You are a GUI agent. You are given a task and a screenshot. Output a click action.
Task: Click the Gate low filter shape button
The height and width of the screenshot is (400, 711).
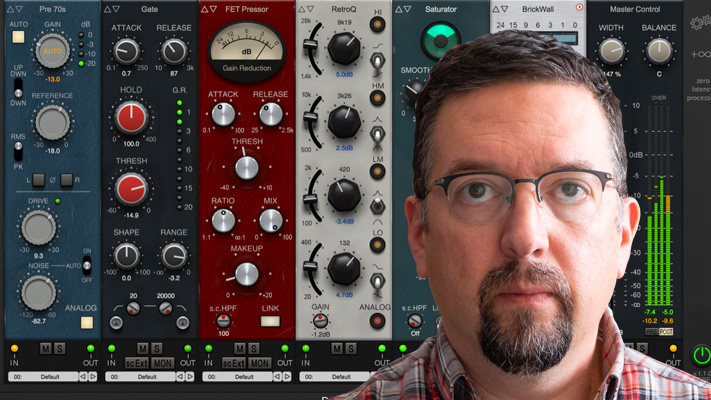tap(117, 322)
